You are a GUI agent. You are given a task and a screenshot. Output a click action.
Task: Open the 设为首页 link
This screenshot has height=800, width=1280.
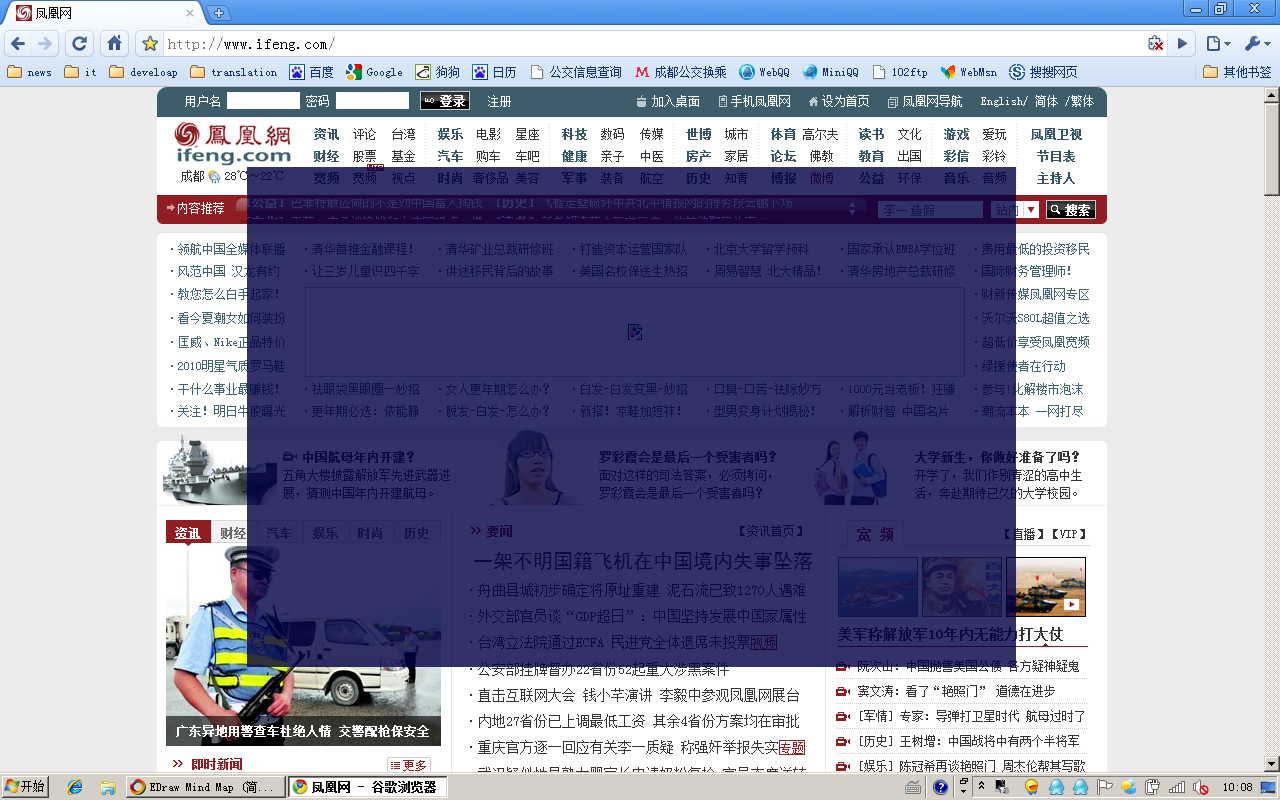click(838, 101)
